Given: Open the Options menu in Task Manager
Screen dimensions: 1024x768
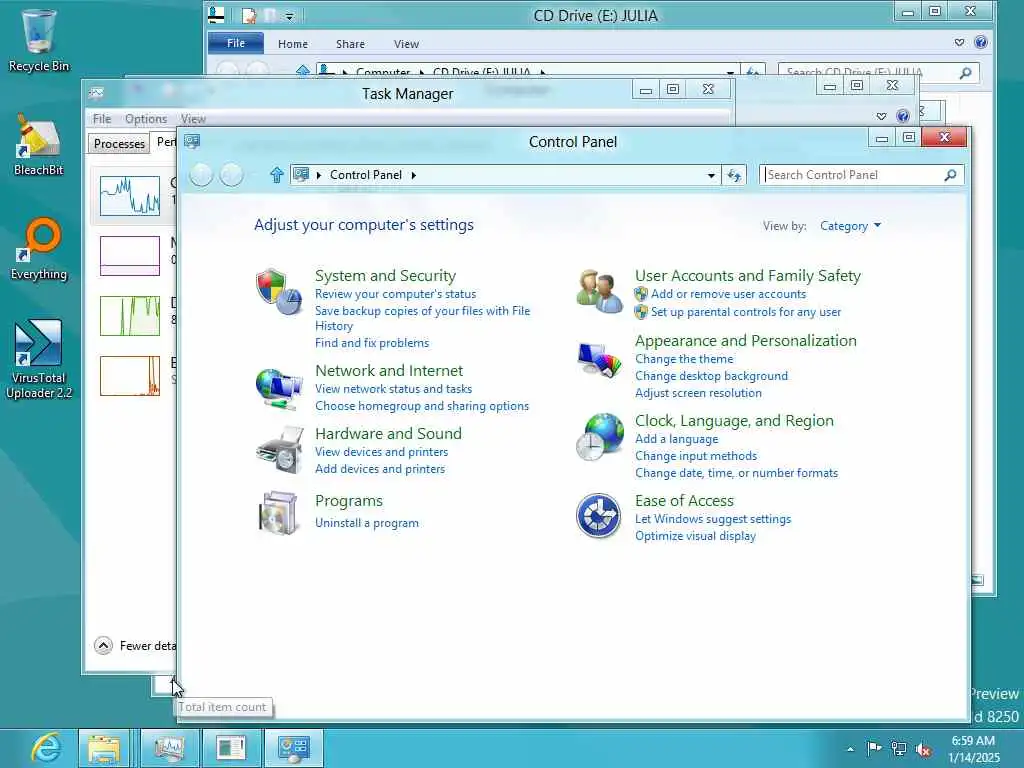Looking at the screenshot, I should coord(146,119).
